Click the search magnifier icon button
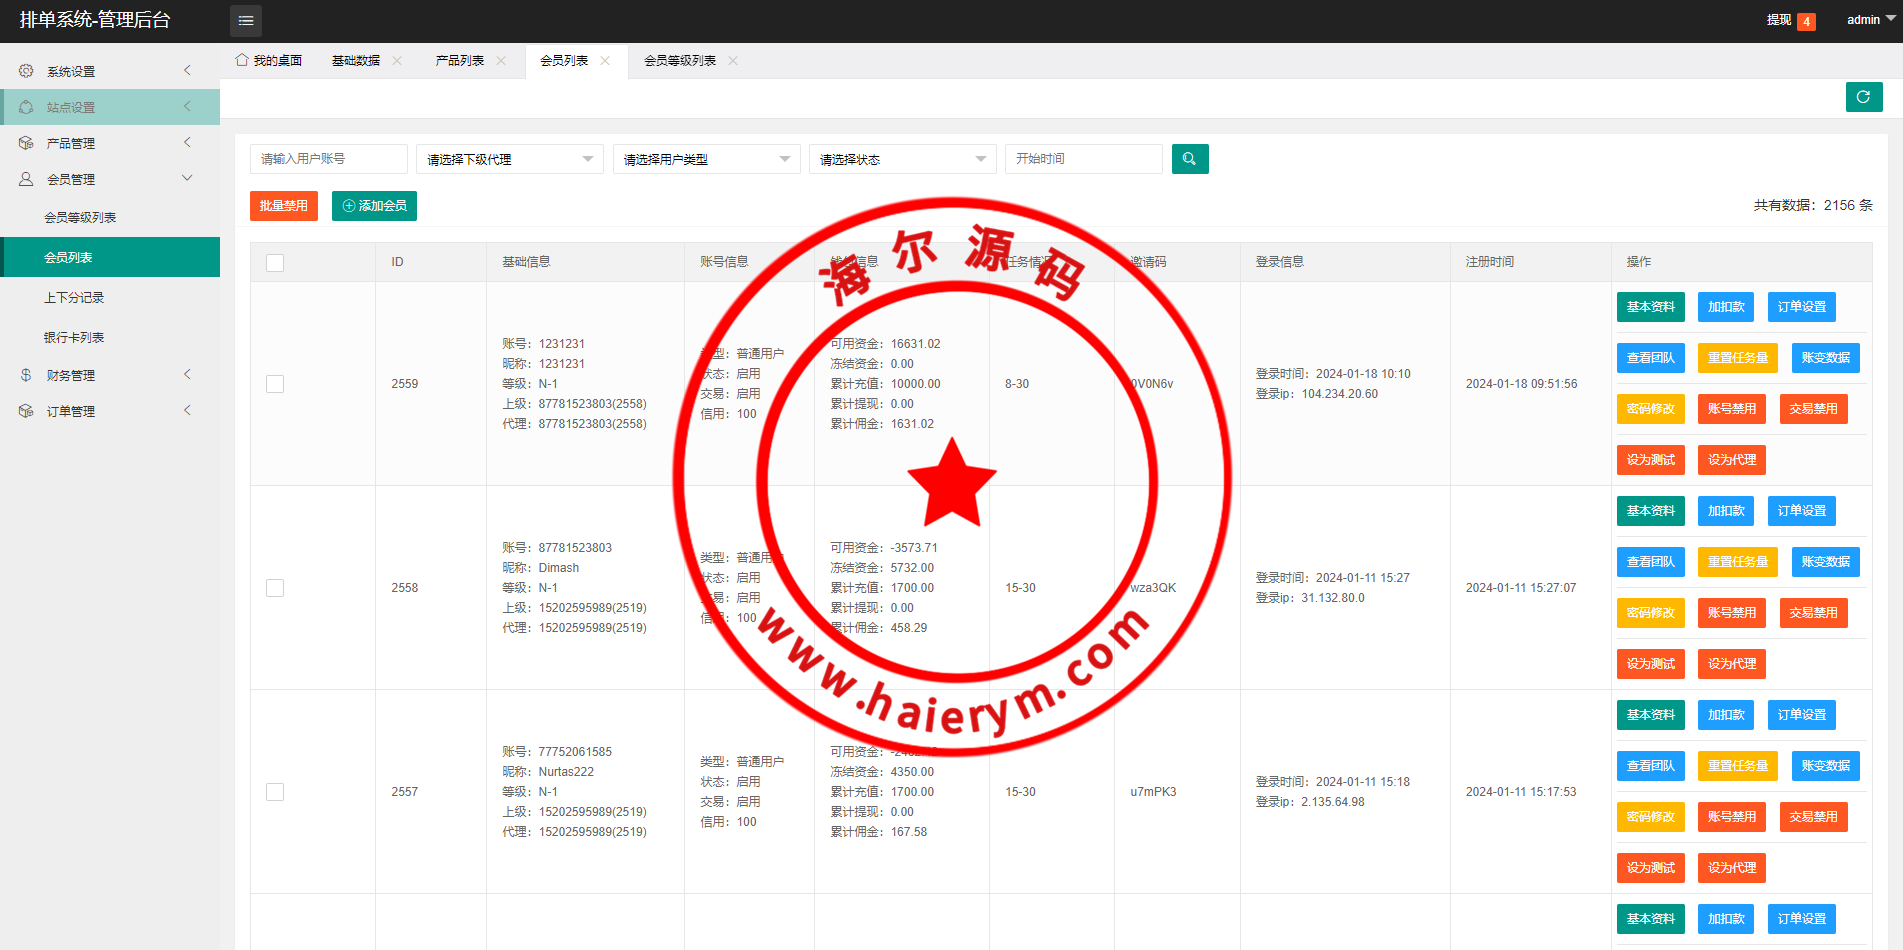The image size is (1903, 950). pyautogui.click(x=1189, y=159)
